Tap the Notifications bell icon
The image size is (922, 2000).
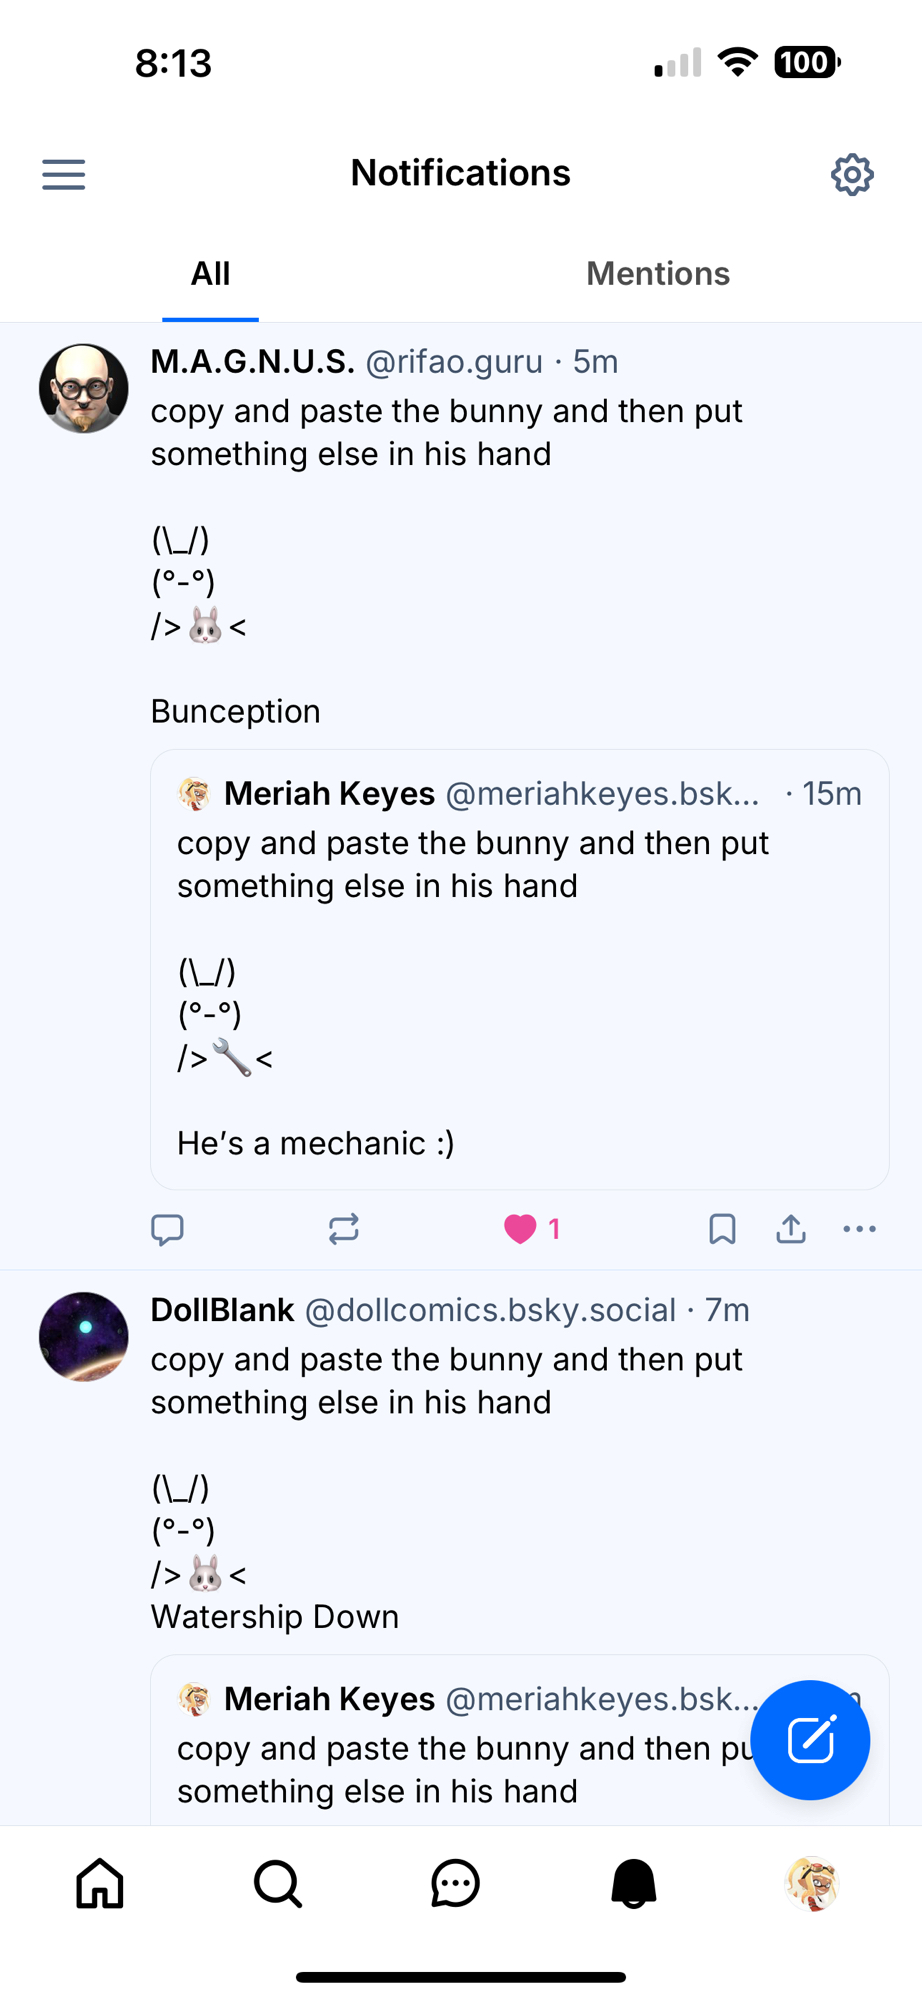coord(634,1884)
